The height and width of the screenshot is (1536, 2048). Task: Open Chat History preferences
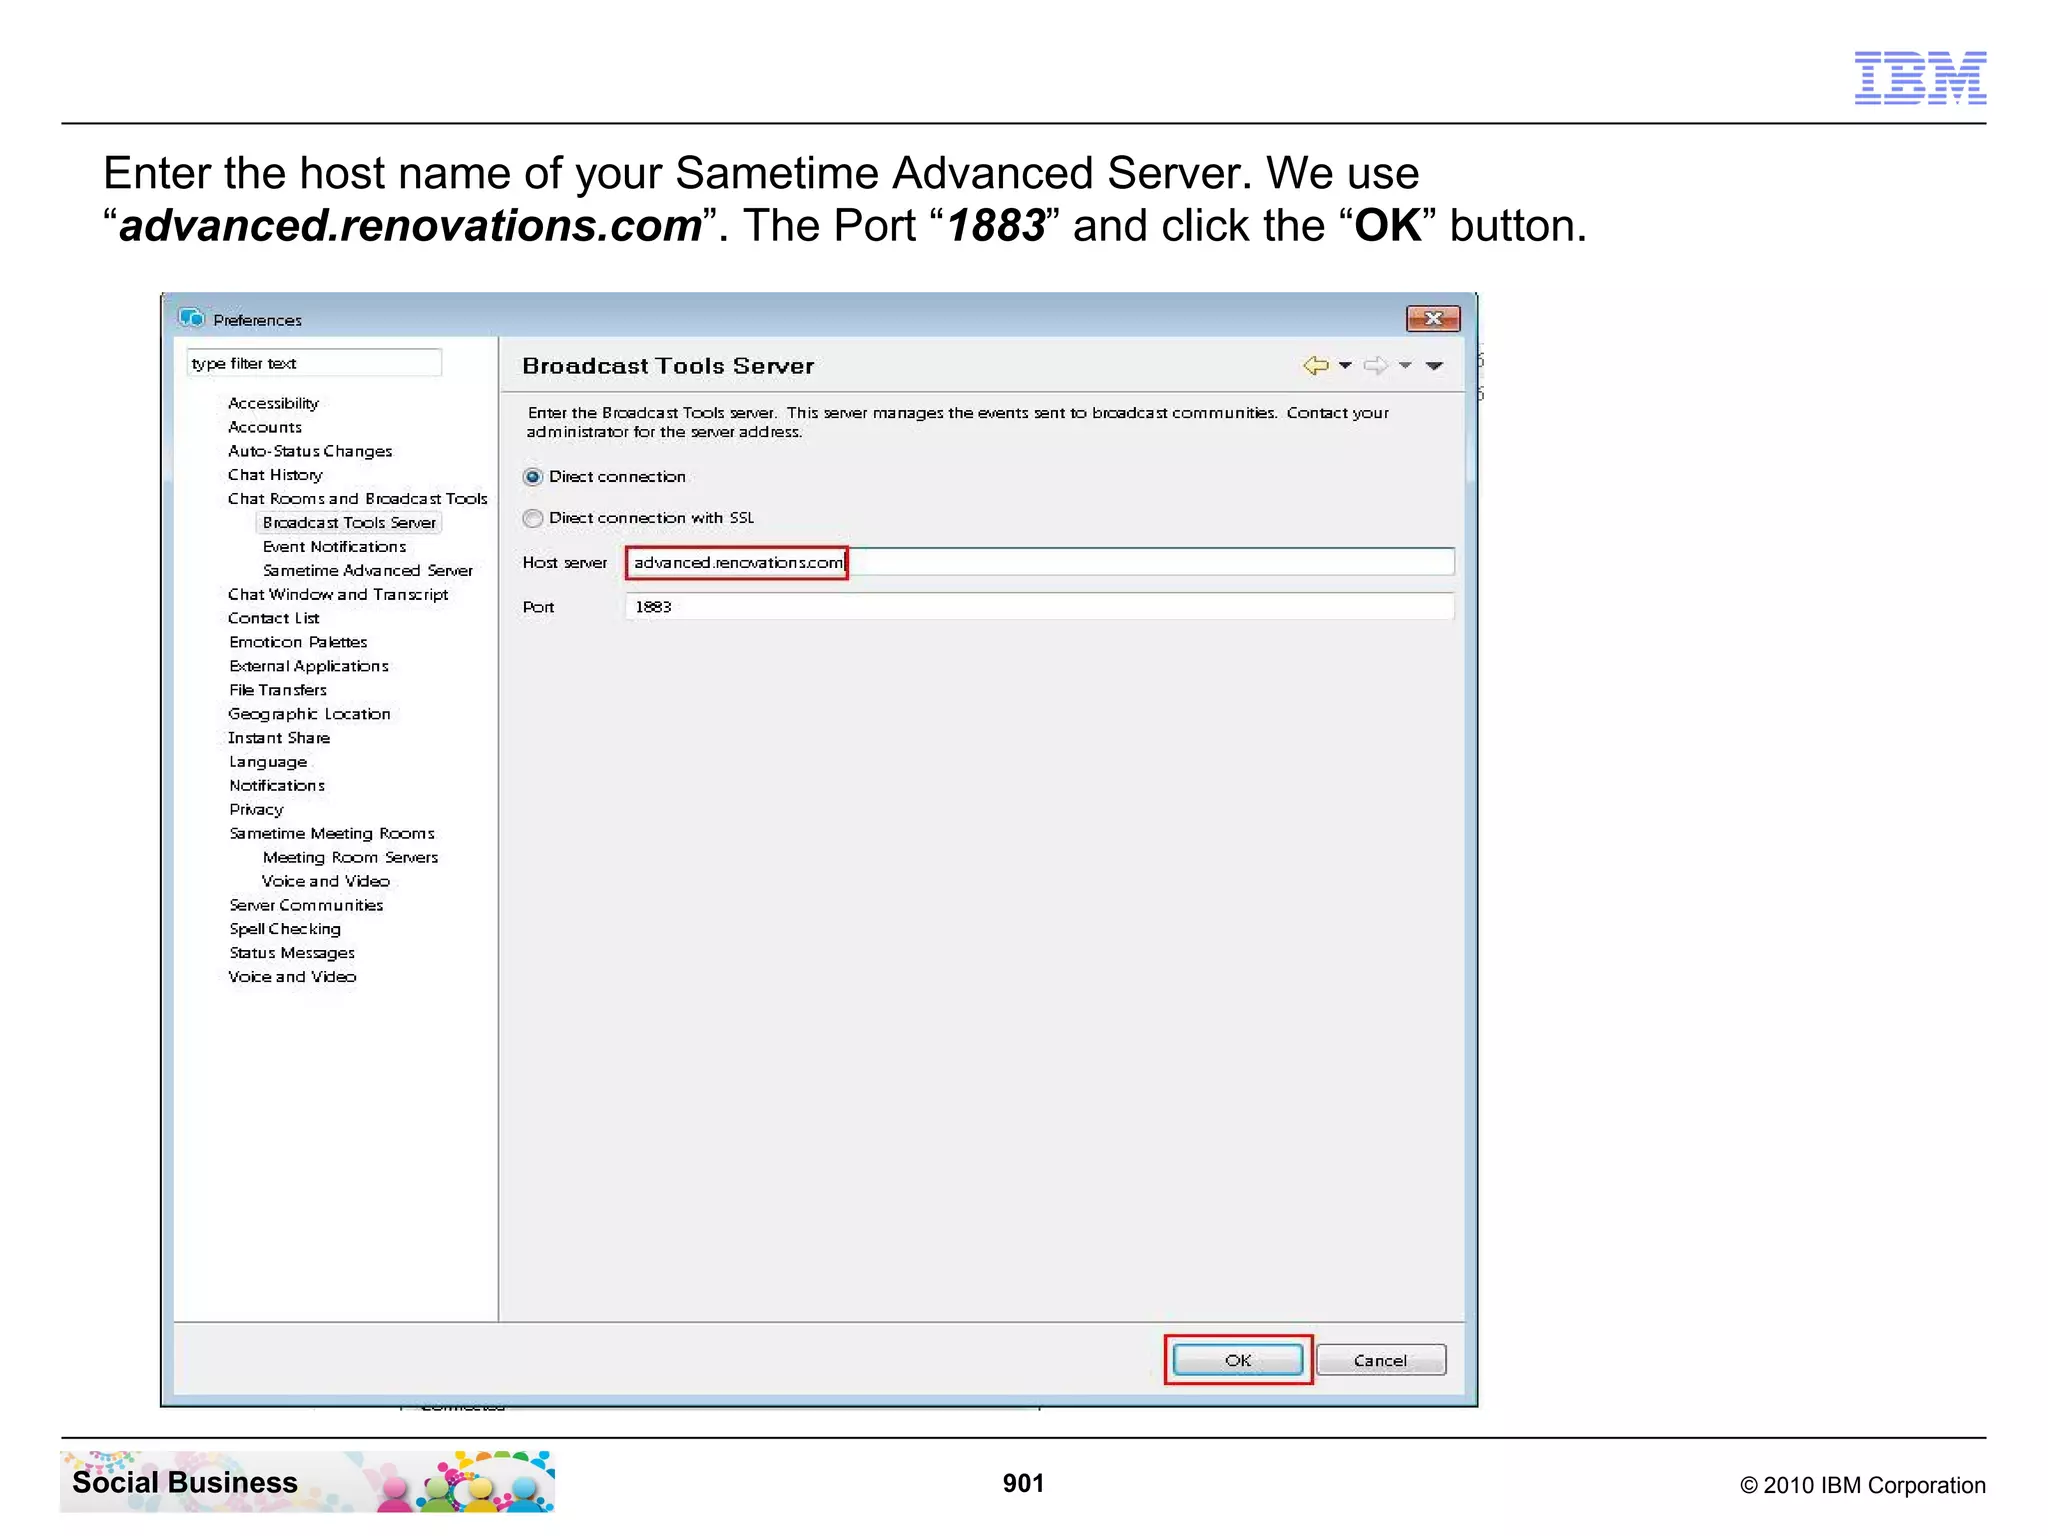point(275,475)
